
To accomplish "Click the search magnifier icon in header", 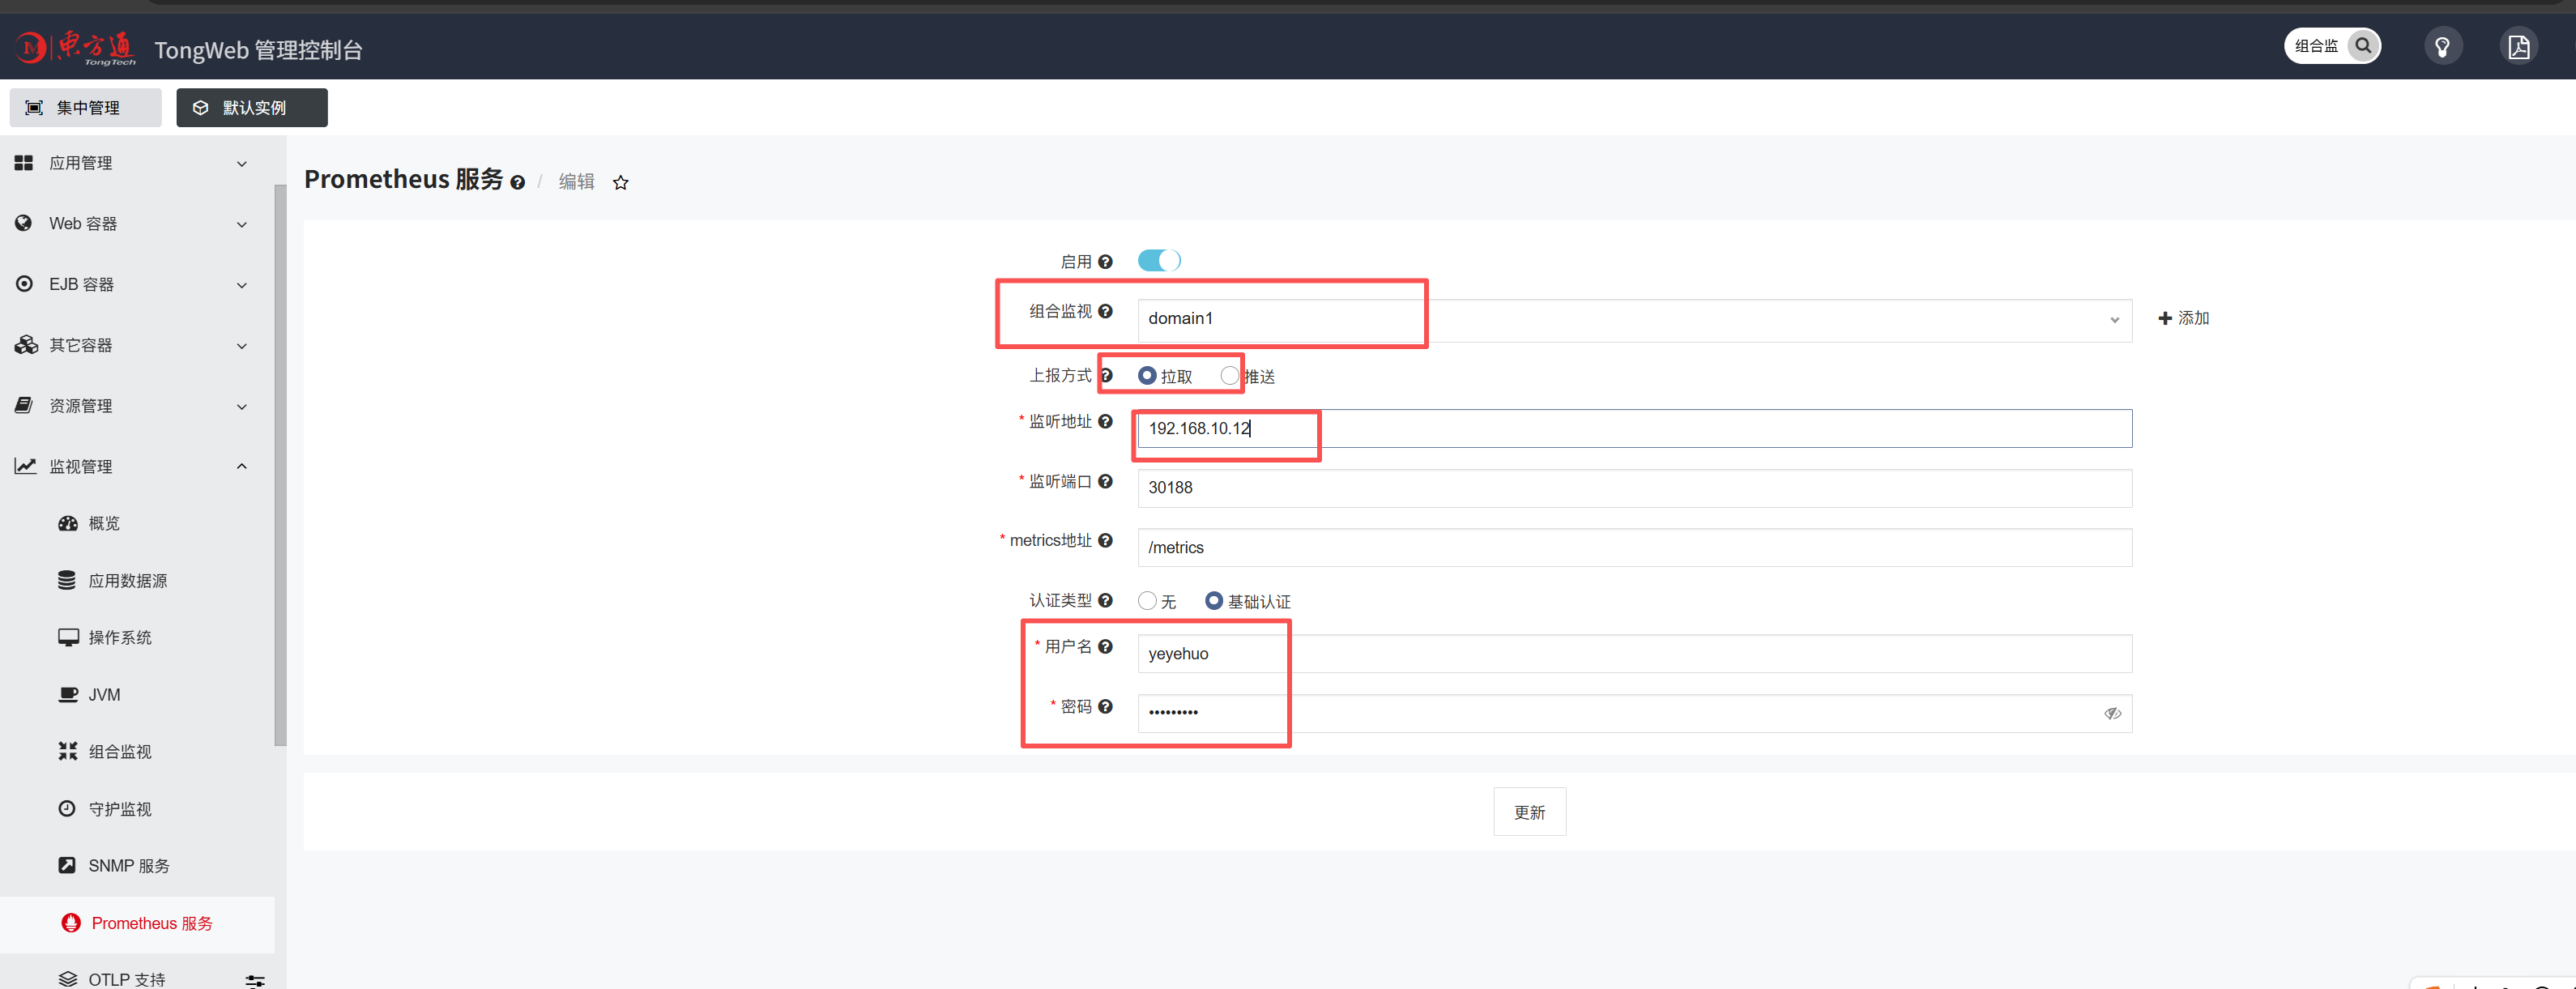I will (x=2363, y=46).
